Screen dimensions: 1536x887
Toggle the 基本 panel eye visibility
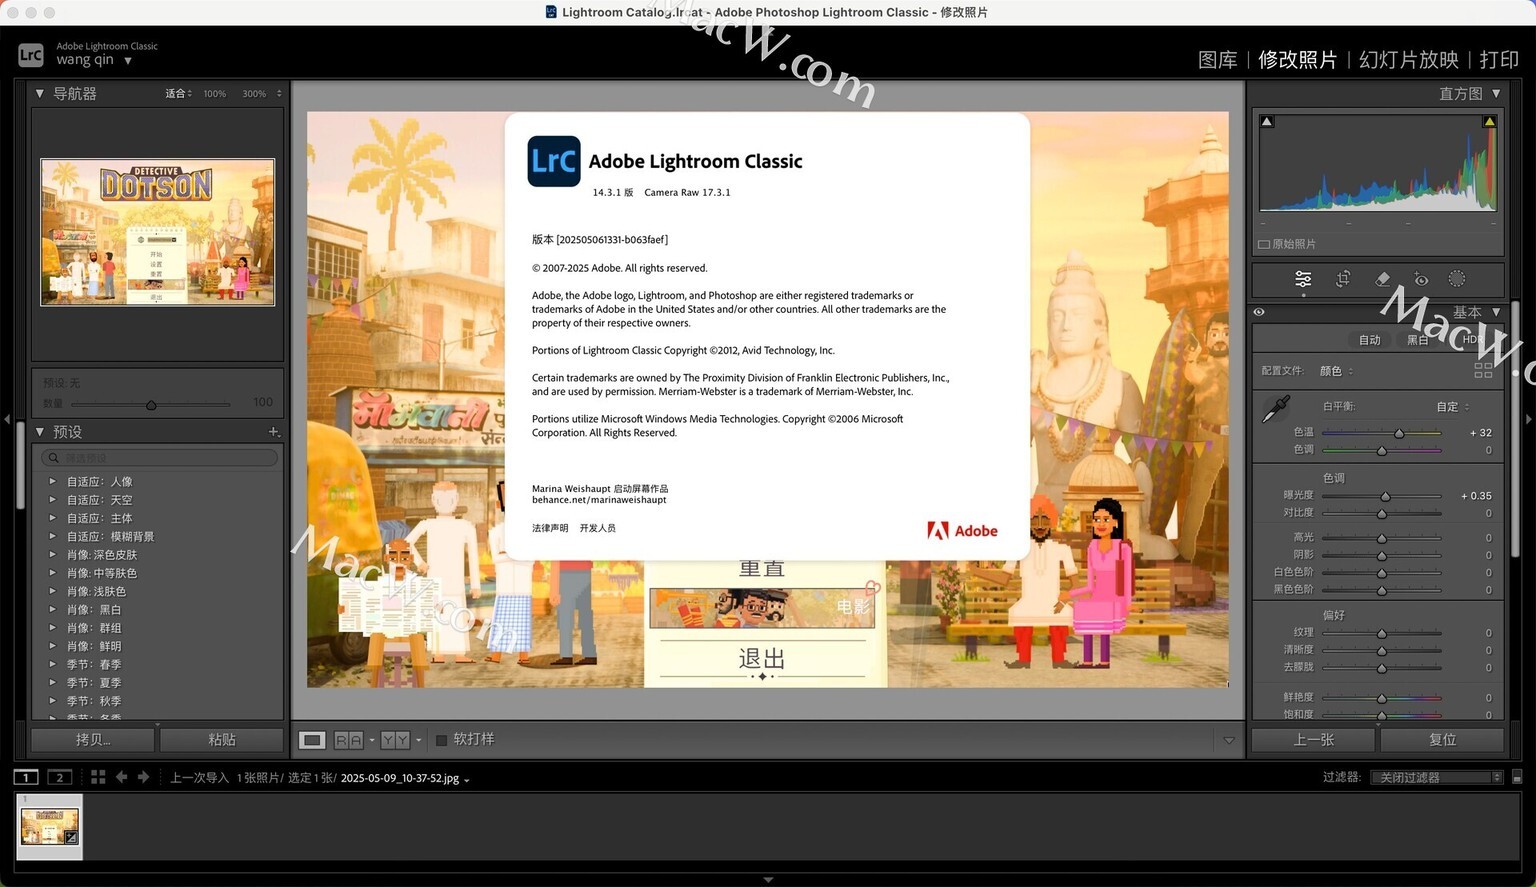click(x=1259, y=312)
